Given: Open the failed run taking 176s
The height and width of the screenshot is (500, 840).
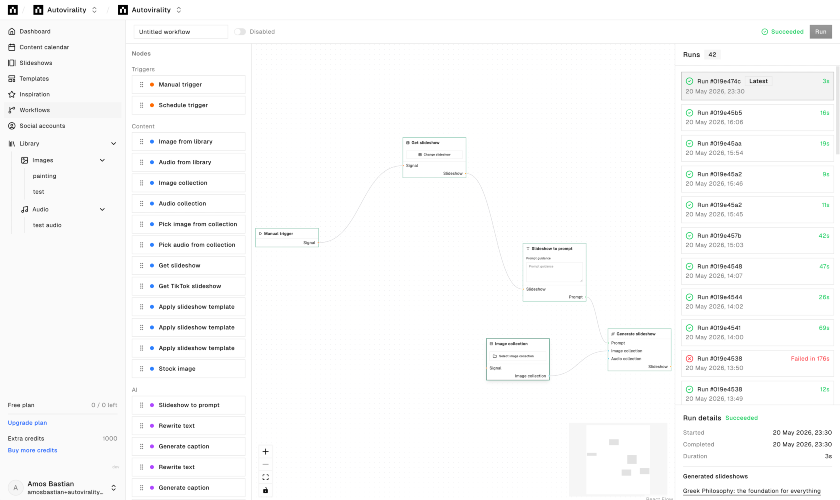Looking at the screenshot, I should (757, 363).
